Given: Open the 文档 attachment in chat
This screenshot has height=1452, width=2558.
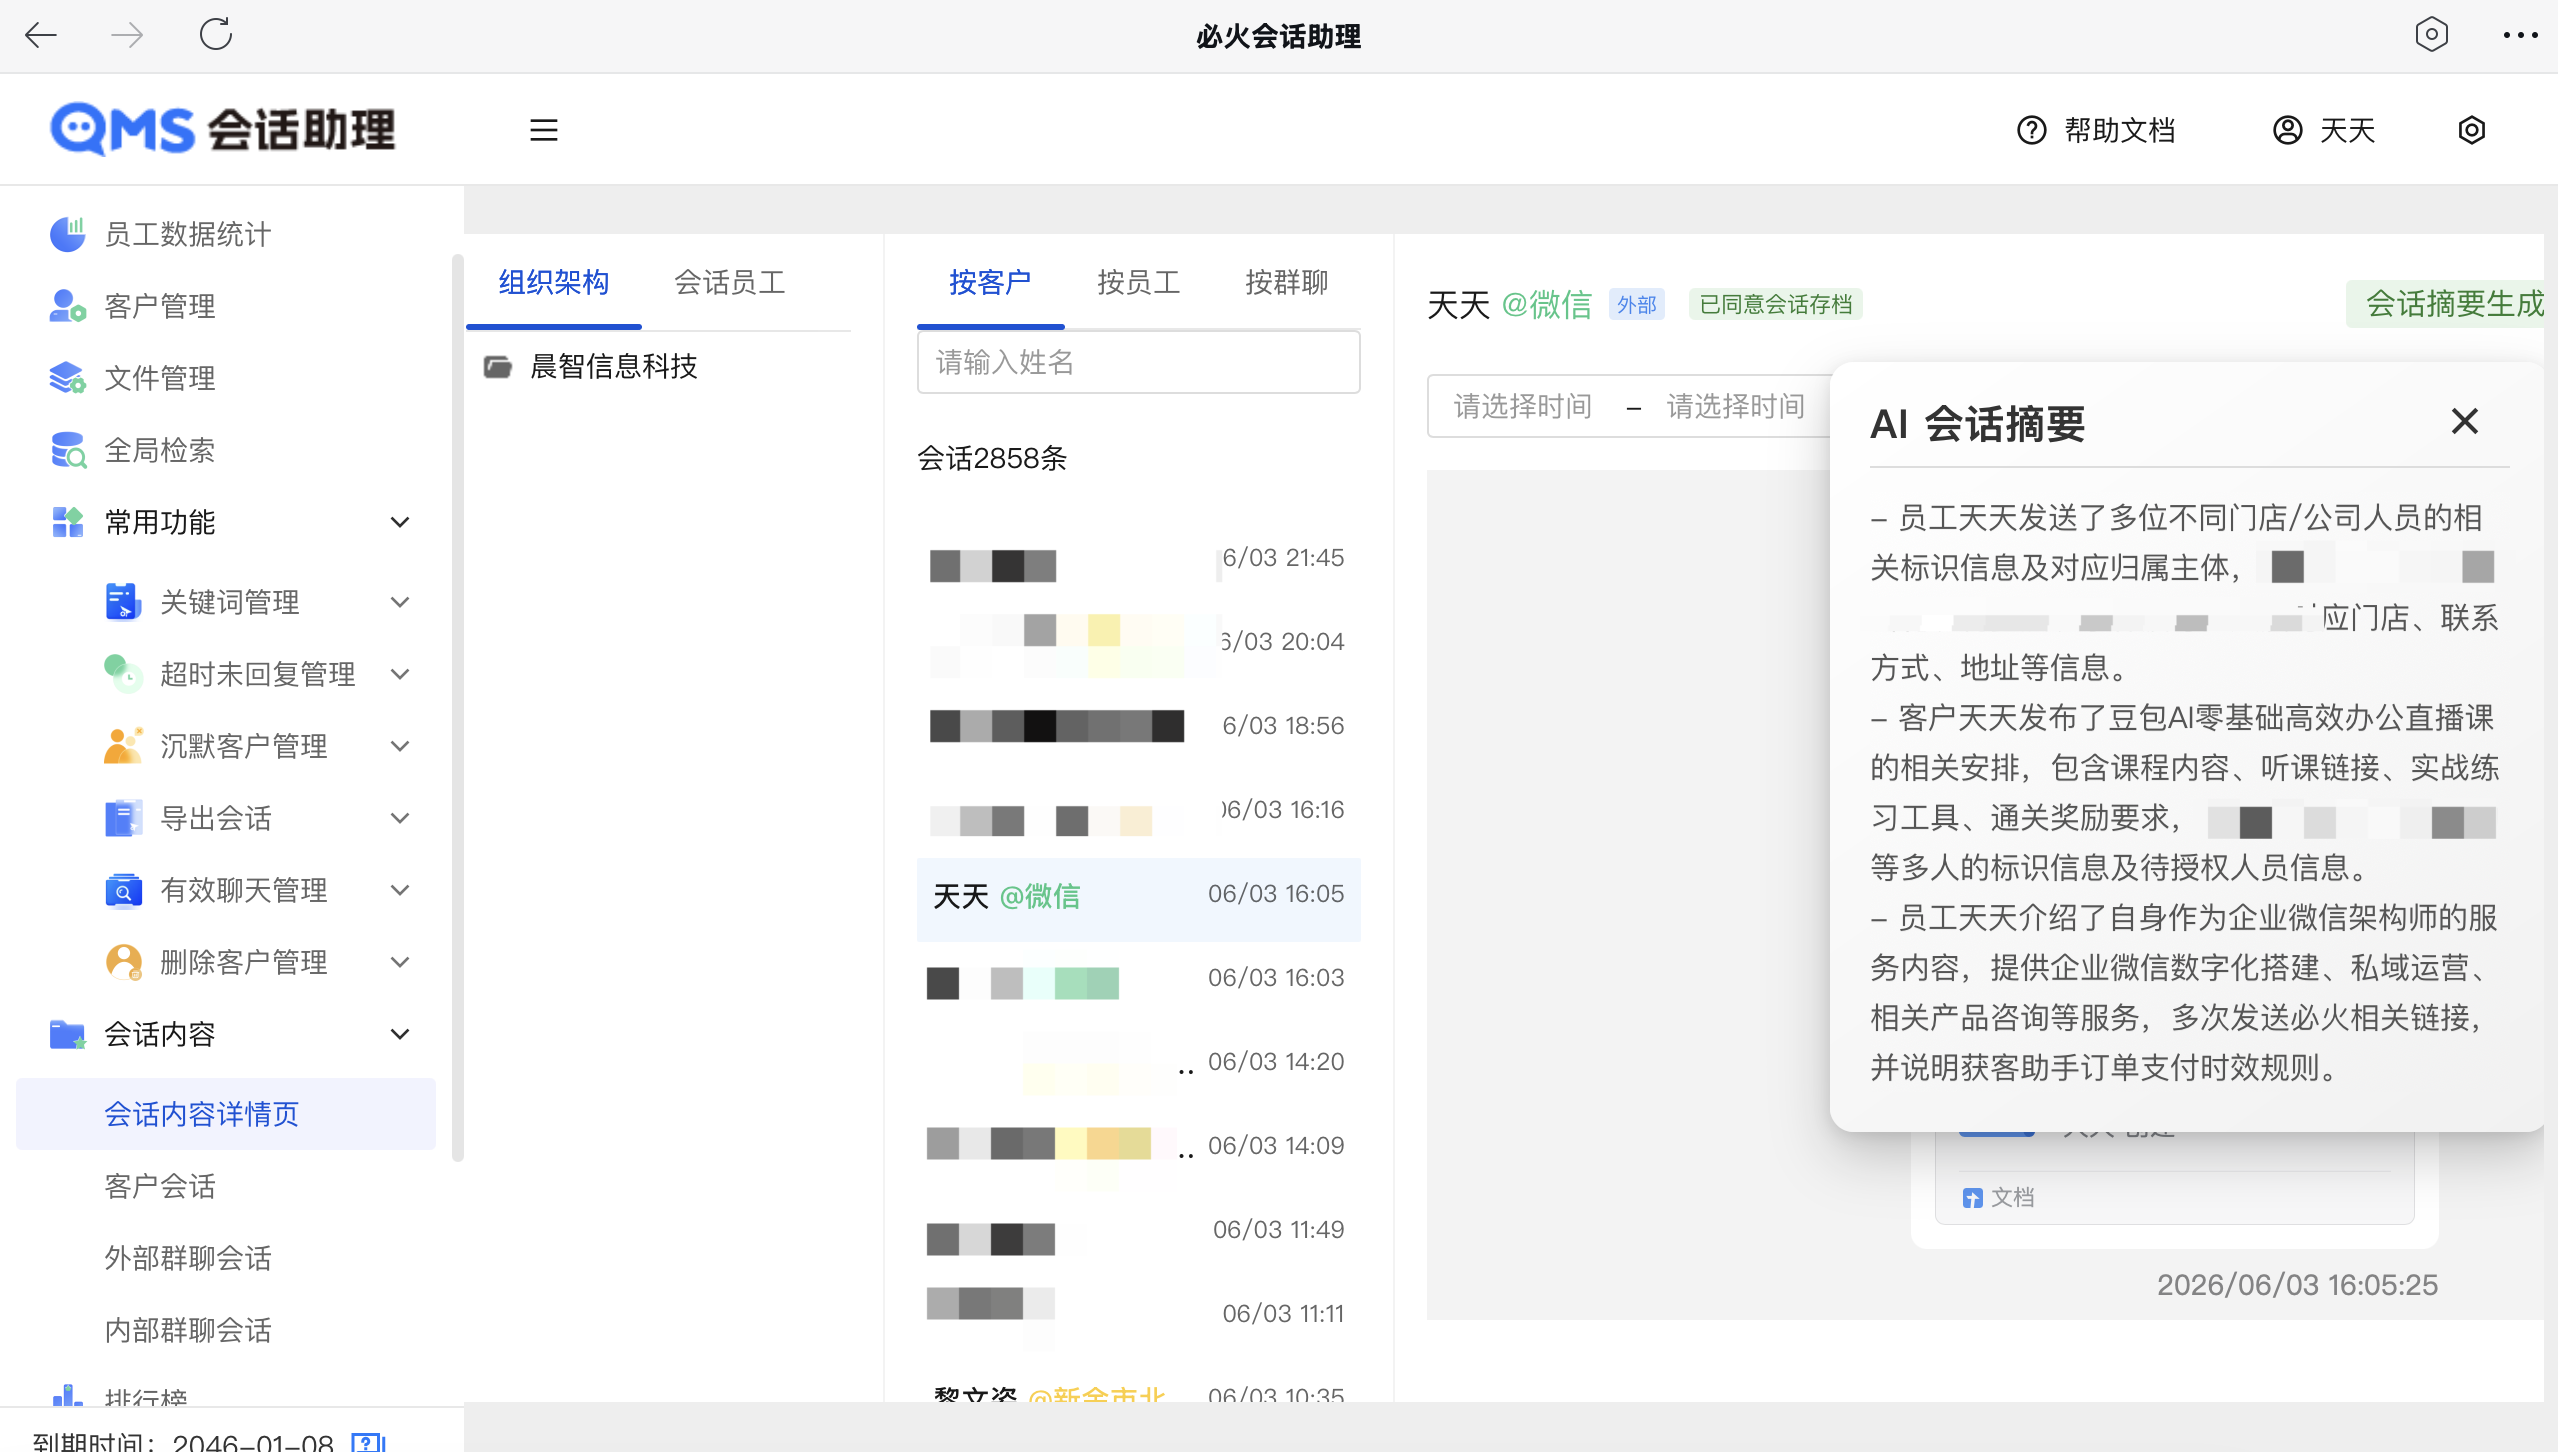Looking at the screenshot, I should coord(1999,1197).
